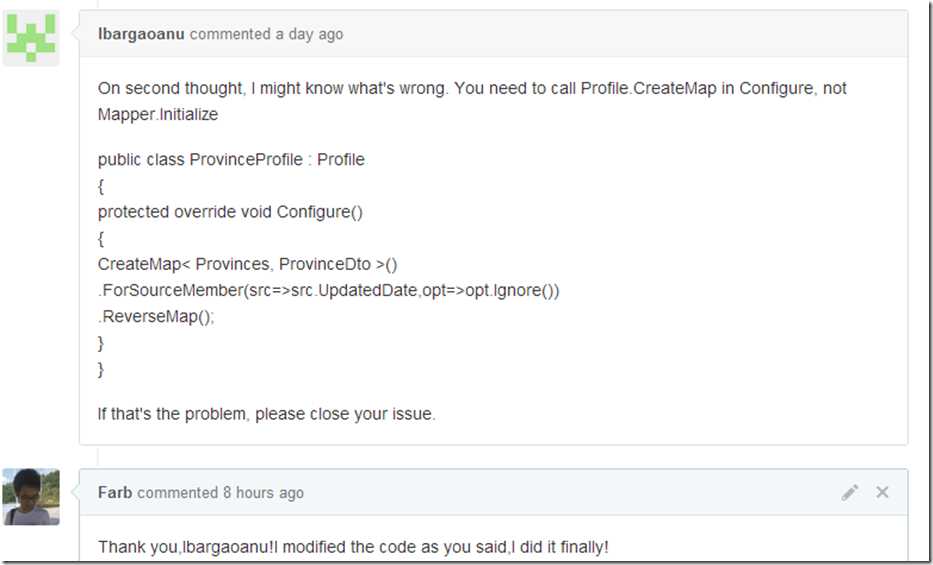Delete Farb's comment with the X icon

(882, 492)
